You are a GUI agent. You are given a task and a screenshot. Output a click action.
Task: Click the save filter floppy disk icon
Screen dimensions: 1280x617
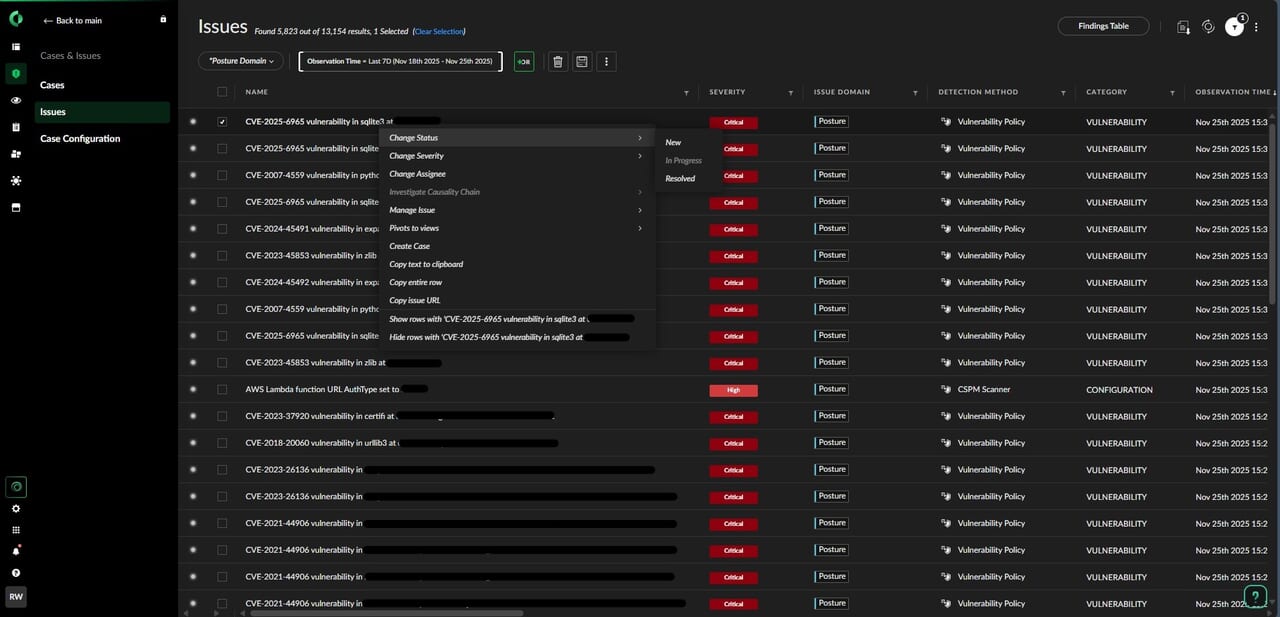point(582,62)
